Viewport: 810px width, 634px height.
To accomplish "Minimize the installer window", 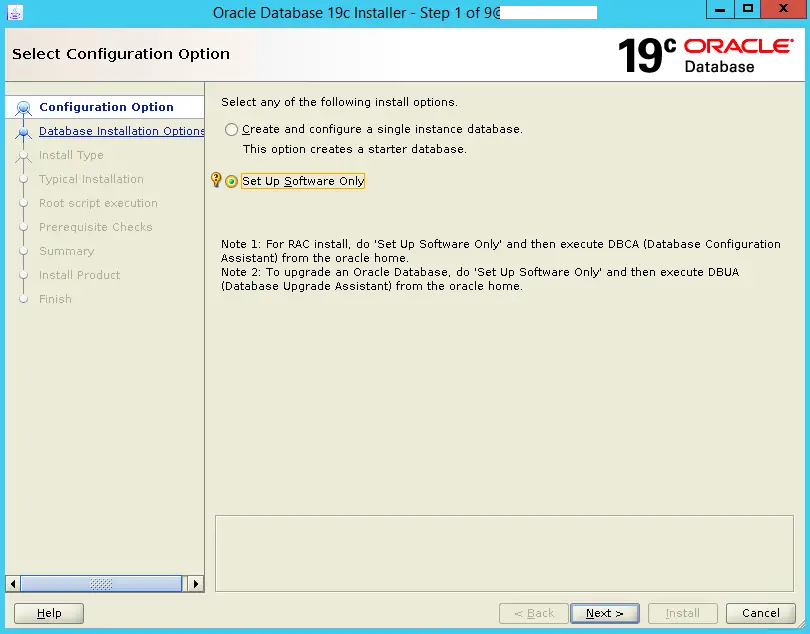I will point(720,9).
